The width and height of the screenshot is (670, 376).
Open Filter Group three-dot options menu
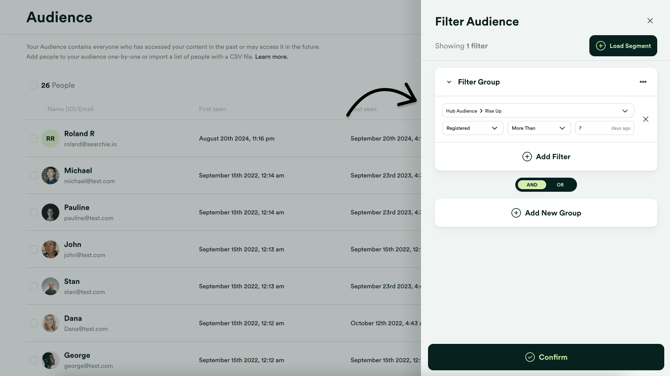643,82
